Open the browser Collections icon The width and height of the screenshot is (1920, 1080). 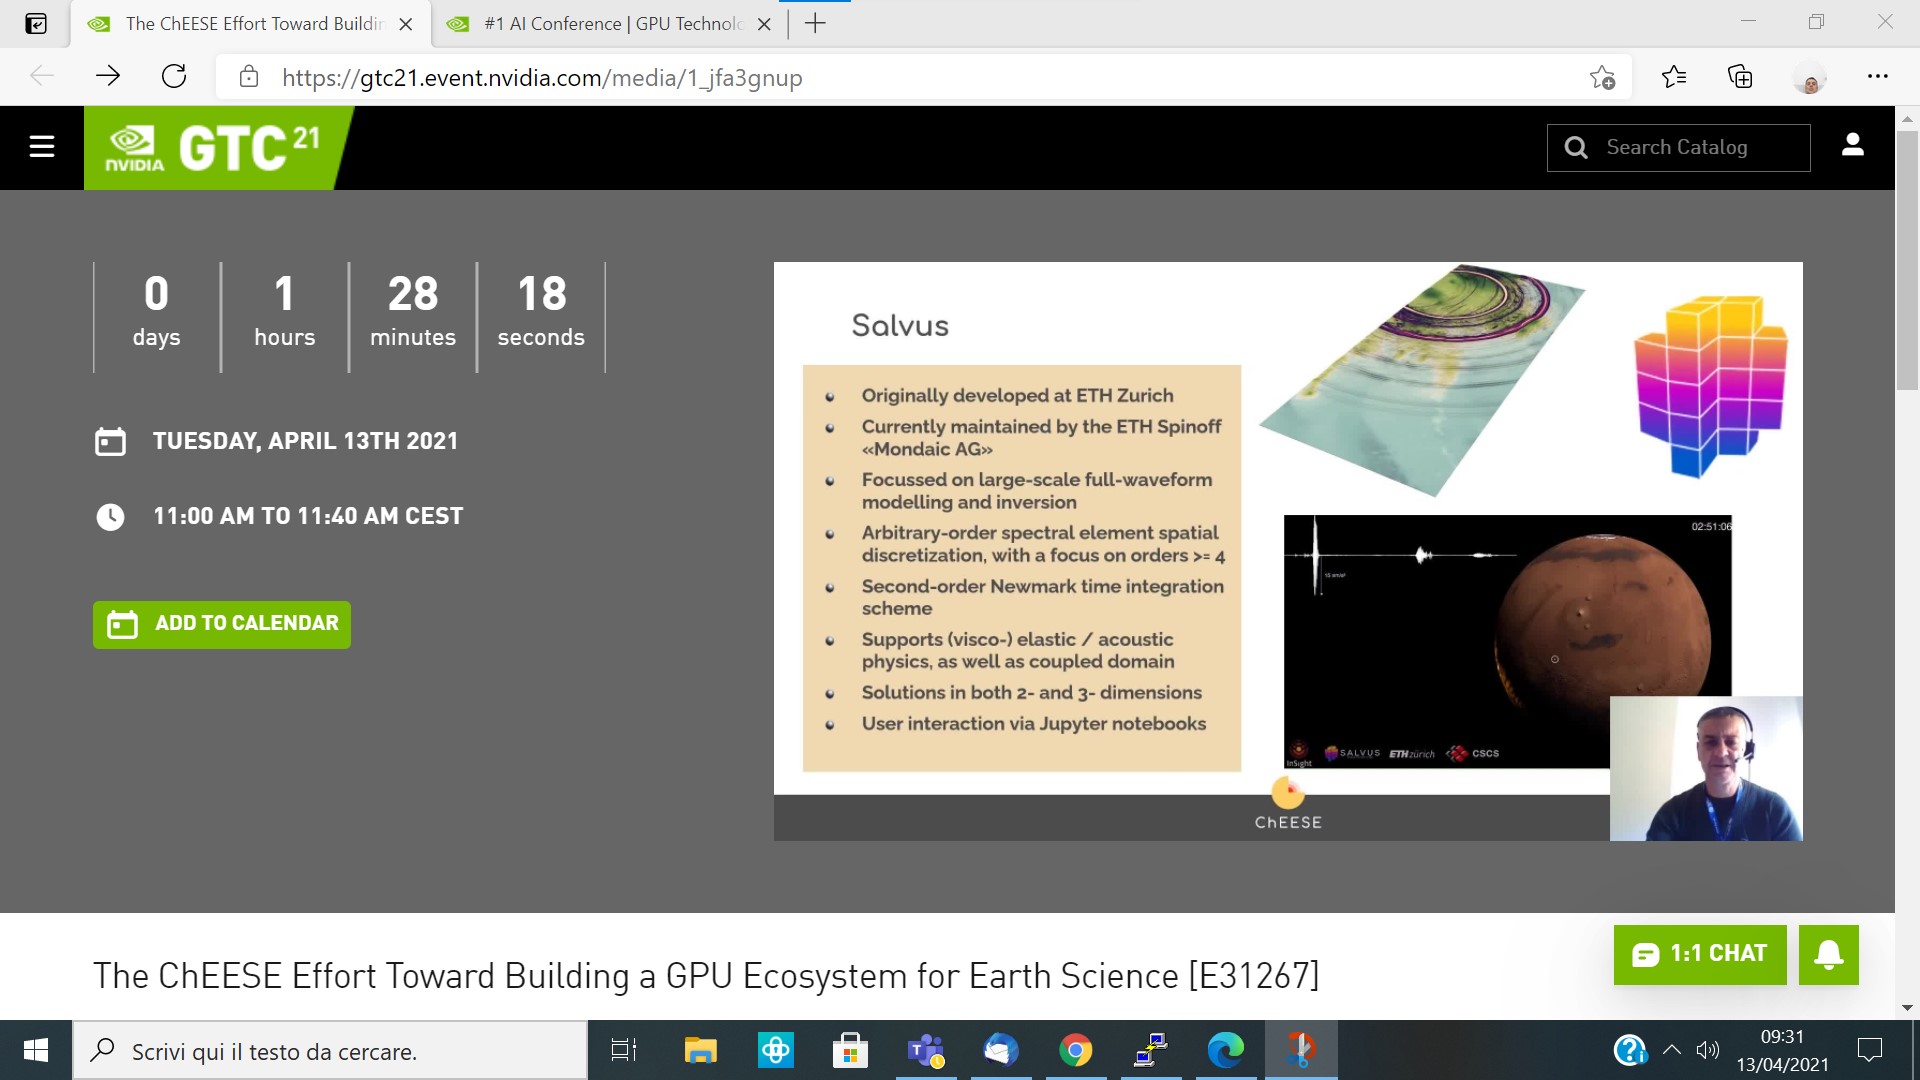coord(1741,76)
